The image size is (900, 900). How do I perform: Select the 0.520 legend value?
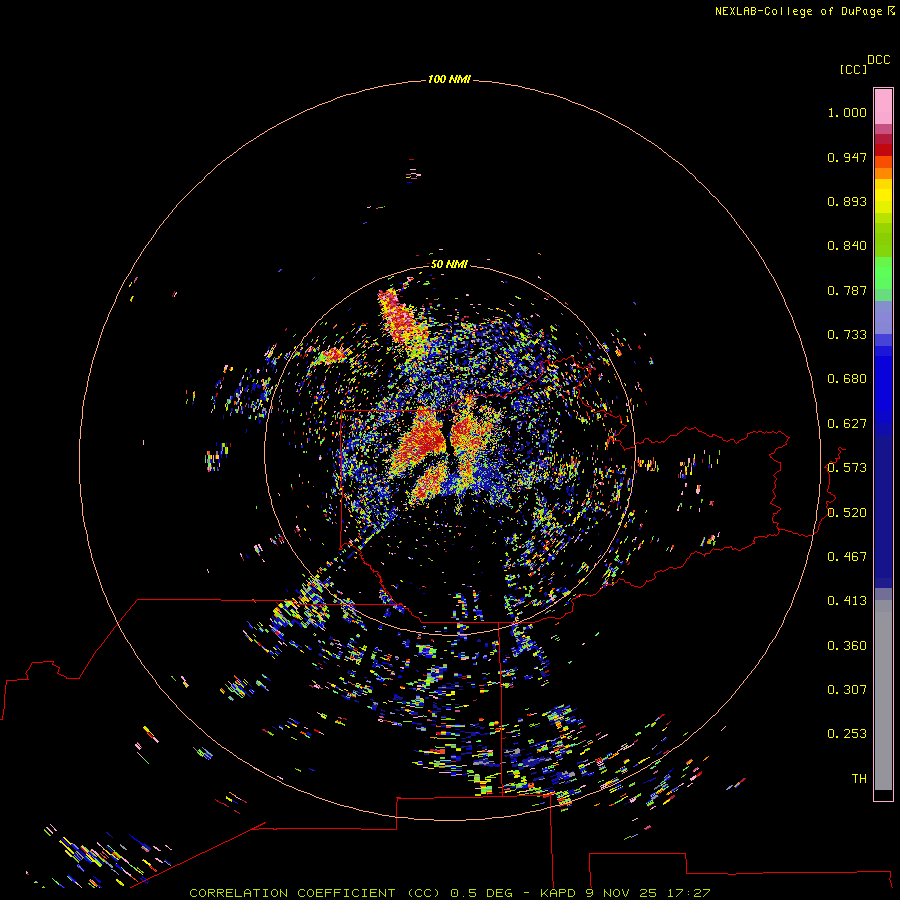coord(847,513)
